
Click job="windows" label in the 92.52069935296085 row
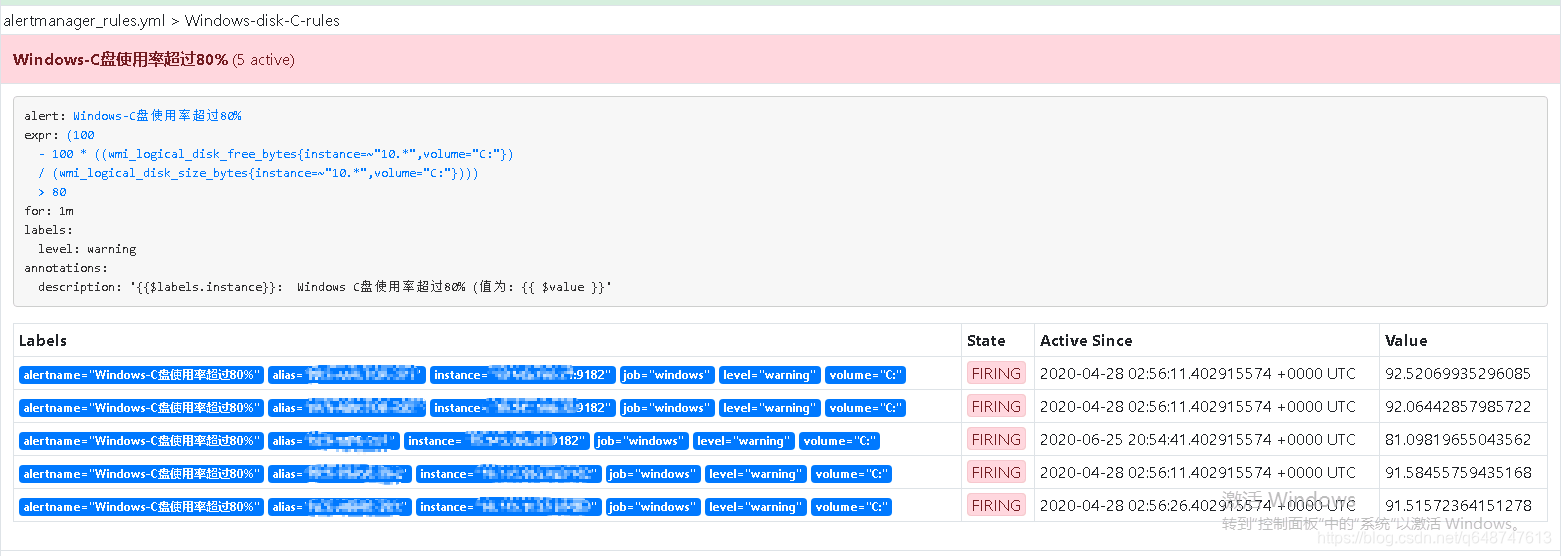[667, 375]
